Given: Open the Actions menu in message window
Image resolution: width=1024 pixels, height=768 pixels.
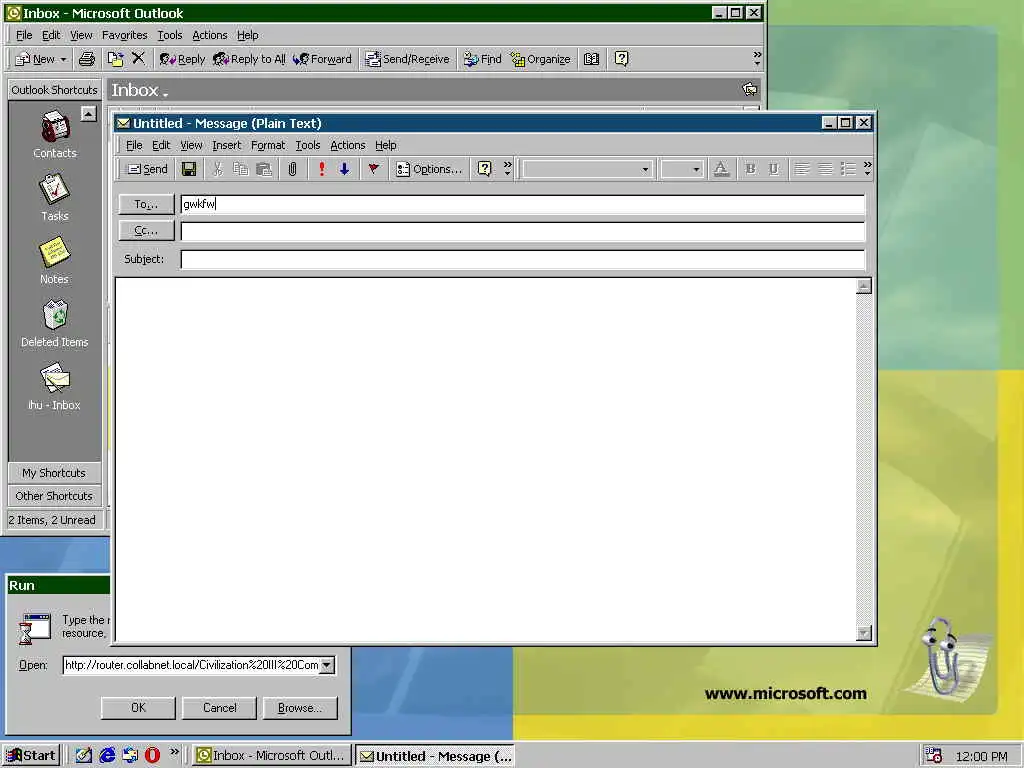Looking at the screenshot, I should tap(347, 145).
